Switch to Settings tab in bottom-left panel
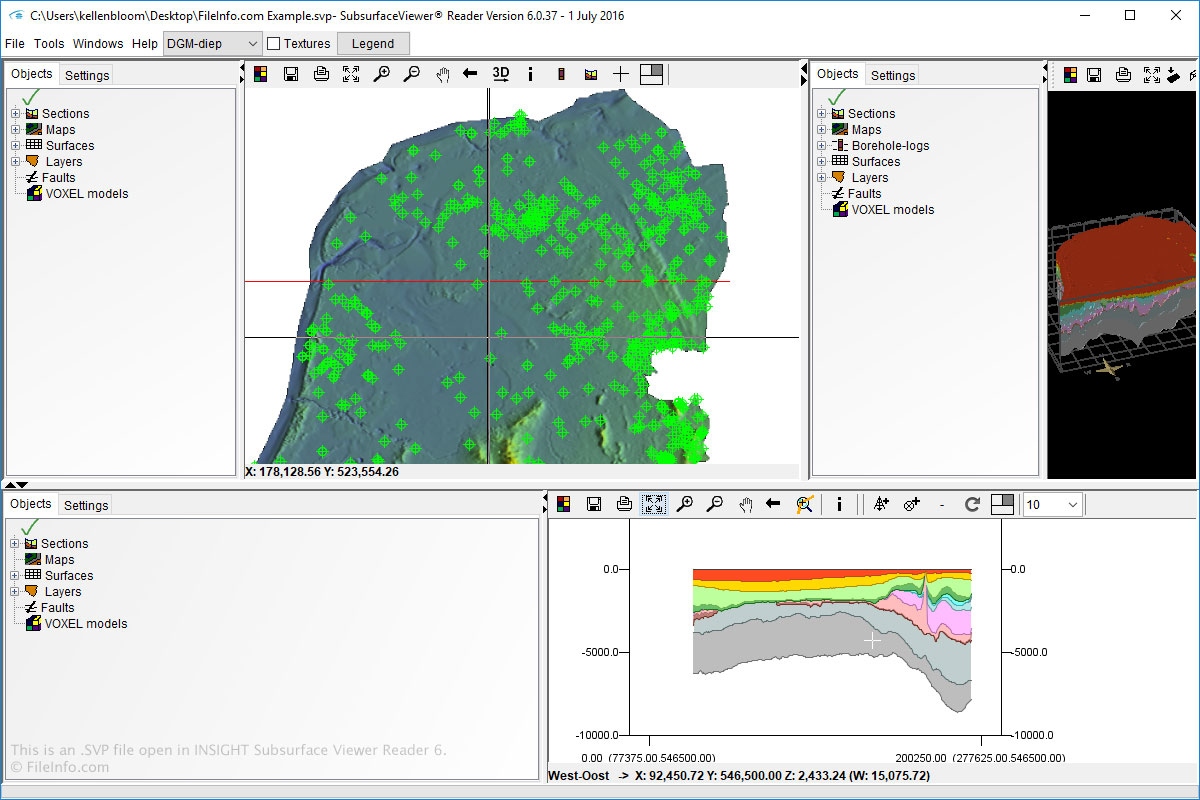The image size is (1200, 800). [x=86, y=505]
